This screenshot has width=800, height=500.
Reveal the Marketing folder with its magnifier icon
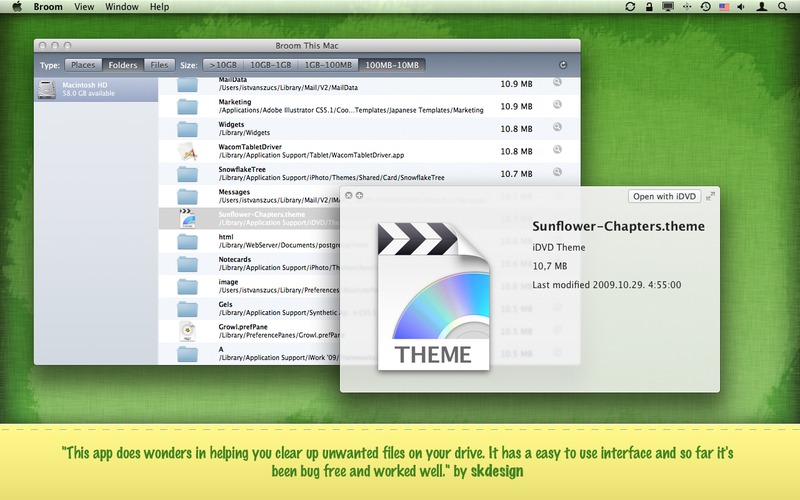click(x=558, y=105)
